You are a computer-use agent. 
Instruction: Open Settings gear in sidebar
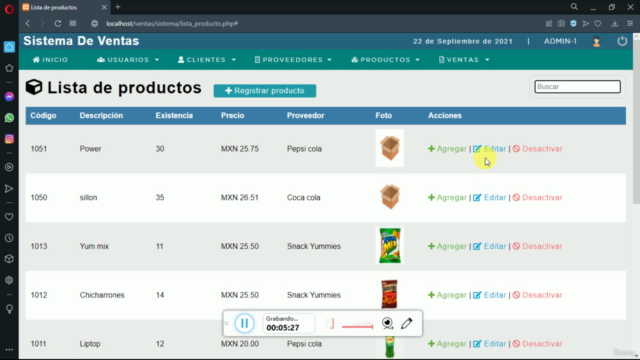(x=9, y=280)
